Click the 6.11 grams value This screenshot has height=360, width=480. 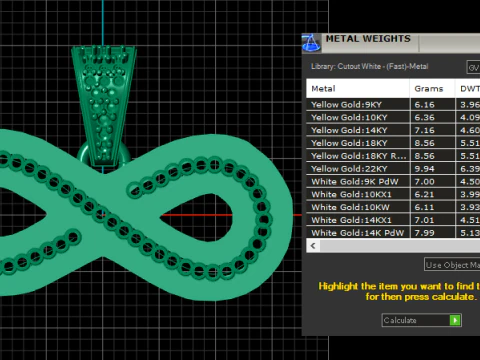[x=424, y=207]
